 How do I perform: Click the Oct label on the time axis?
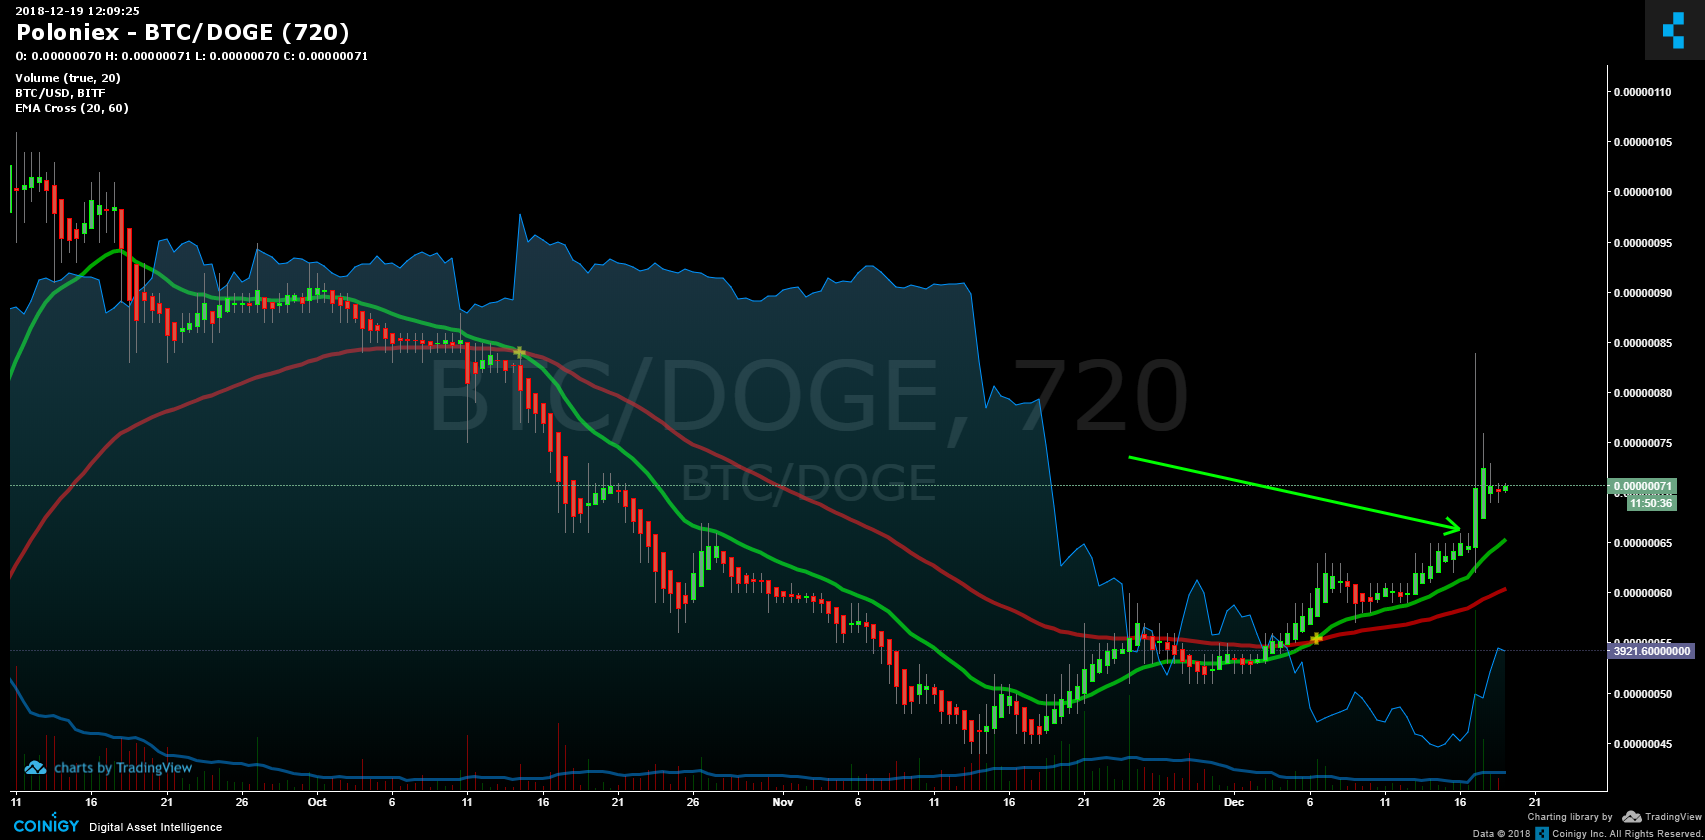(x=317, y=802)
